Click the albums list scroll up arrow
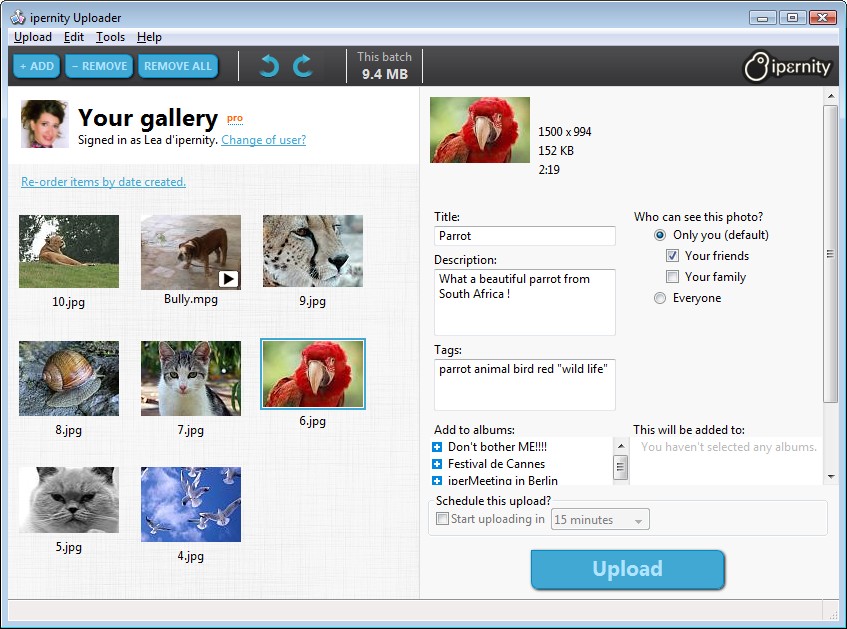This screenshot has height=629, width=847. (x=621, y=446)
